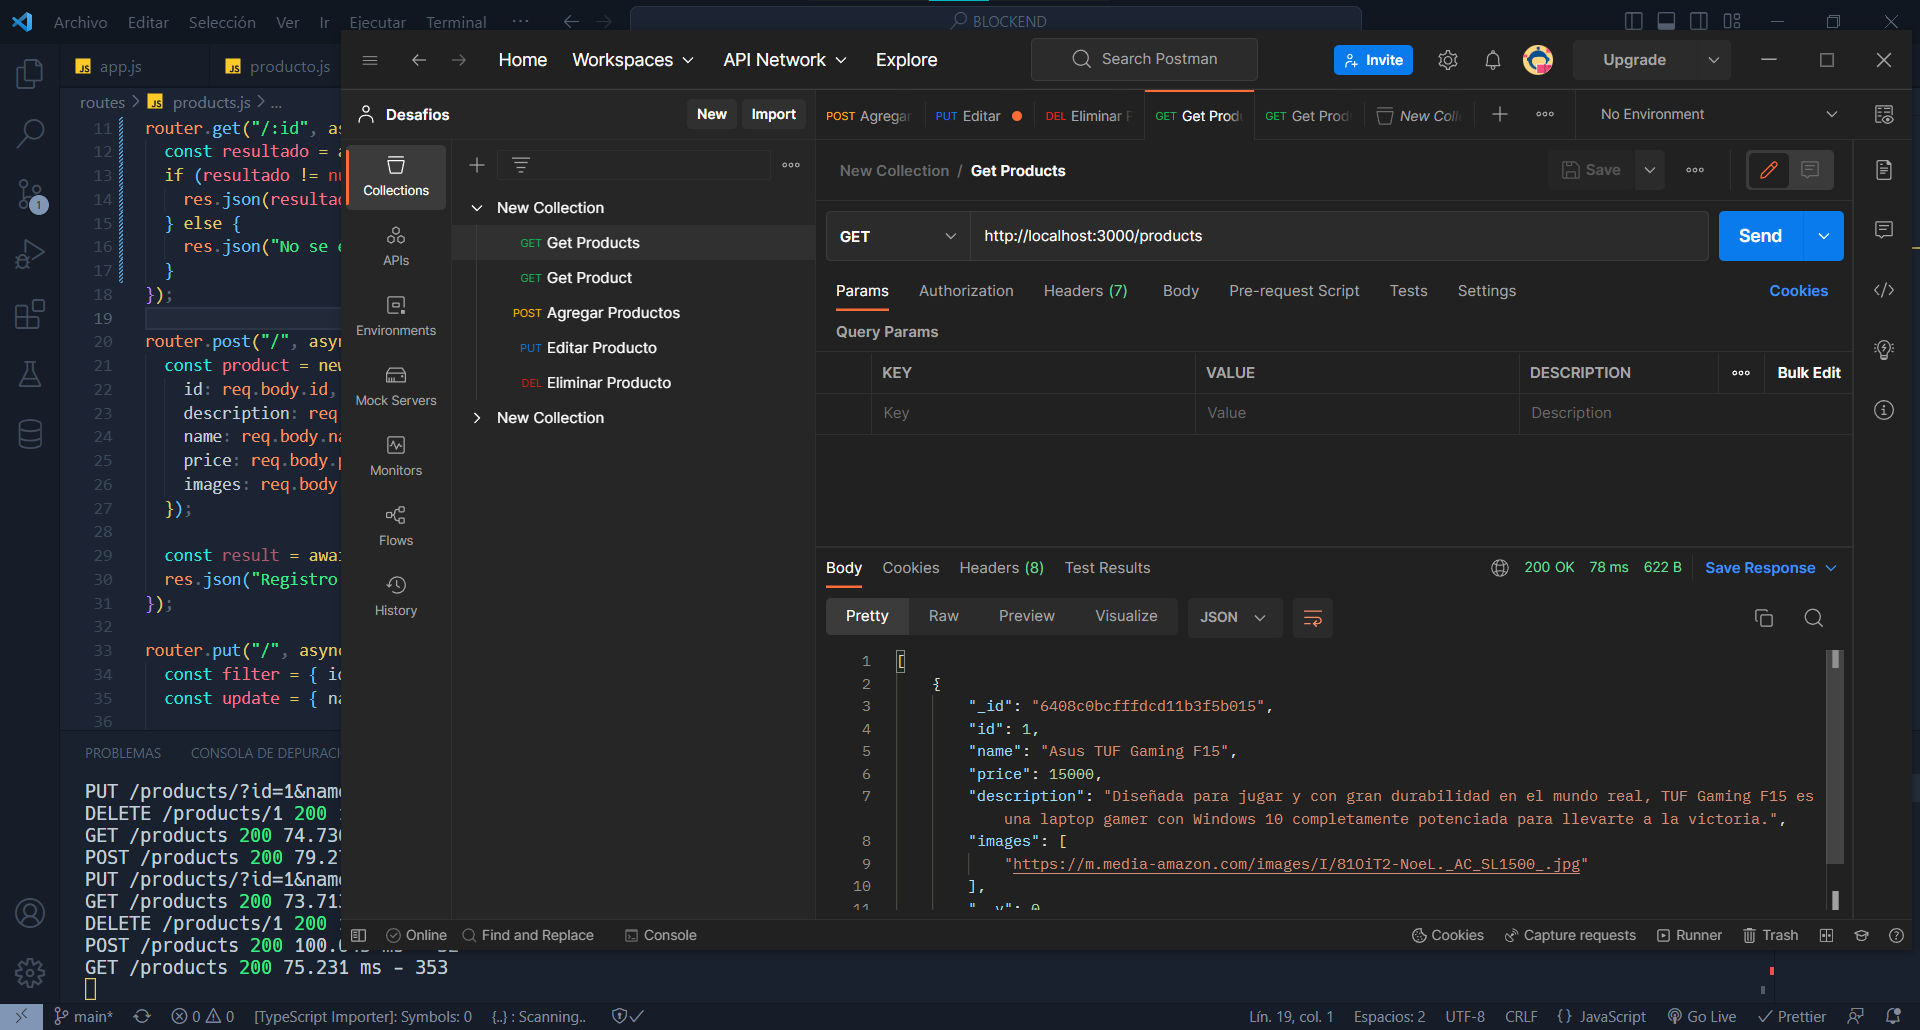
Task: Create new collection with plus icon
Action: pos(477,165)
